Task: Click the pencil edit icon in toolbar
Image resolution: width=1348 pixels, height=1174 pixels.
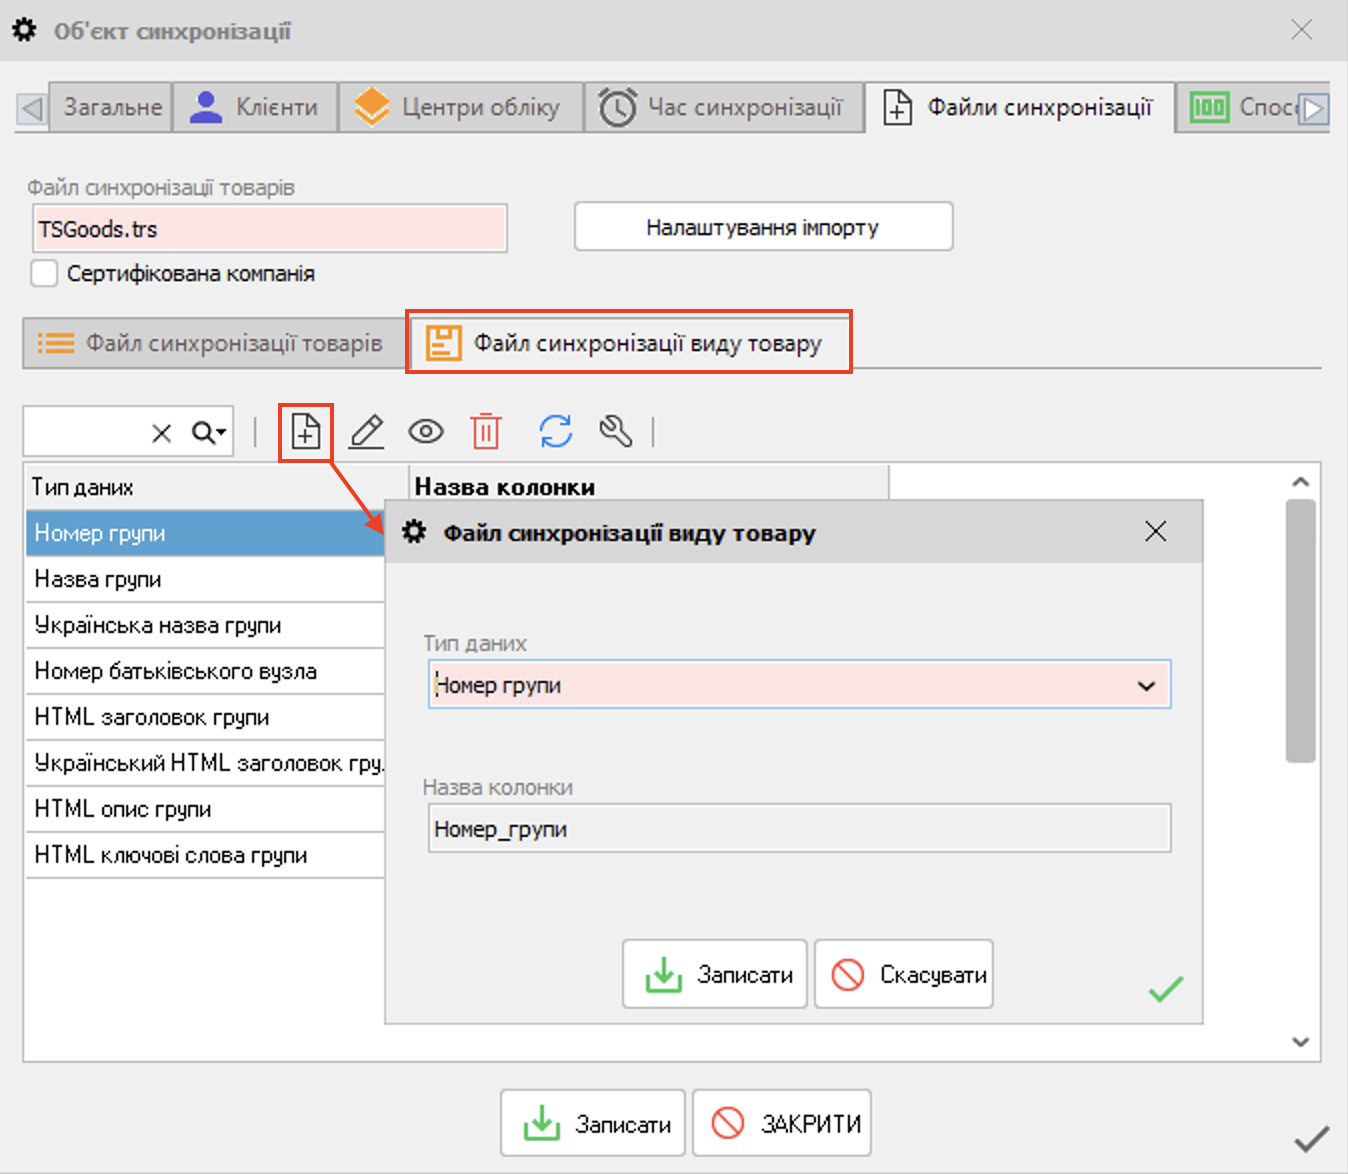Action: pos(367,432)
